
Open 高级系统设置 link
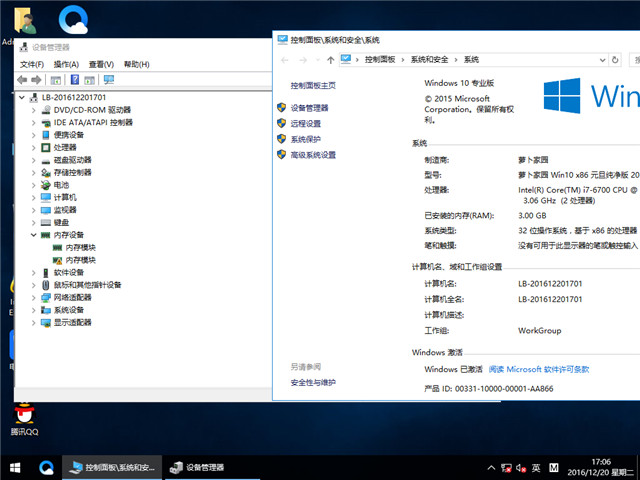pos(313,155)
